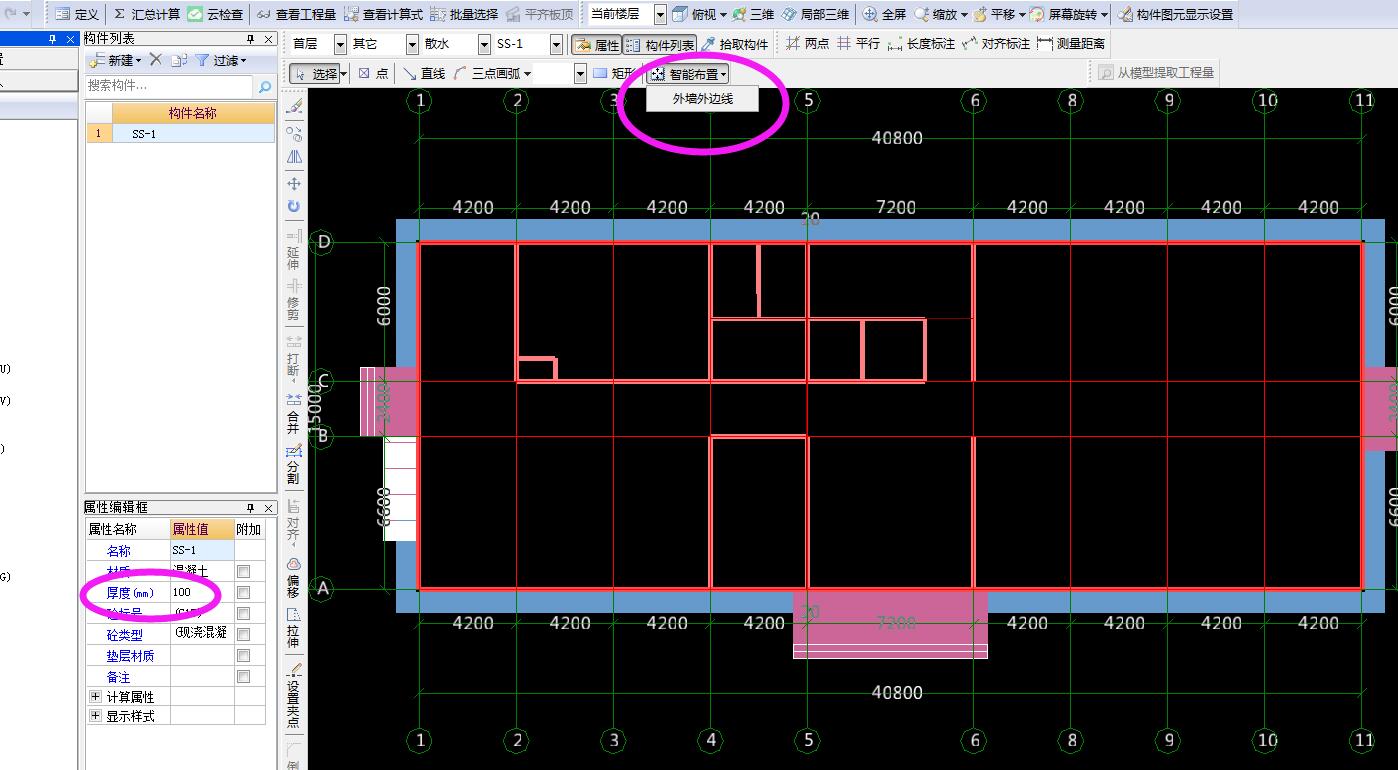1398x770 pixels.
Task: Click the 名称 value SS-1 cell
Action: [x=202, y=550]
